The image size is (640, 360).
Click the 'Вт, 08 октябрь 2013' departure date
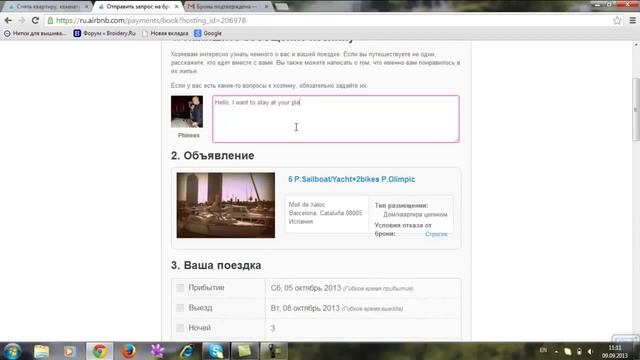(305, 308)
